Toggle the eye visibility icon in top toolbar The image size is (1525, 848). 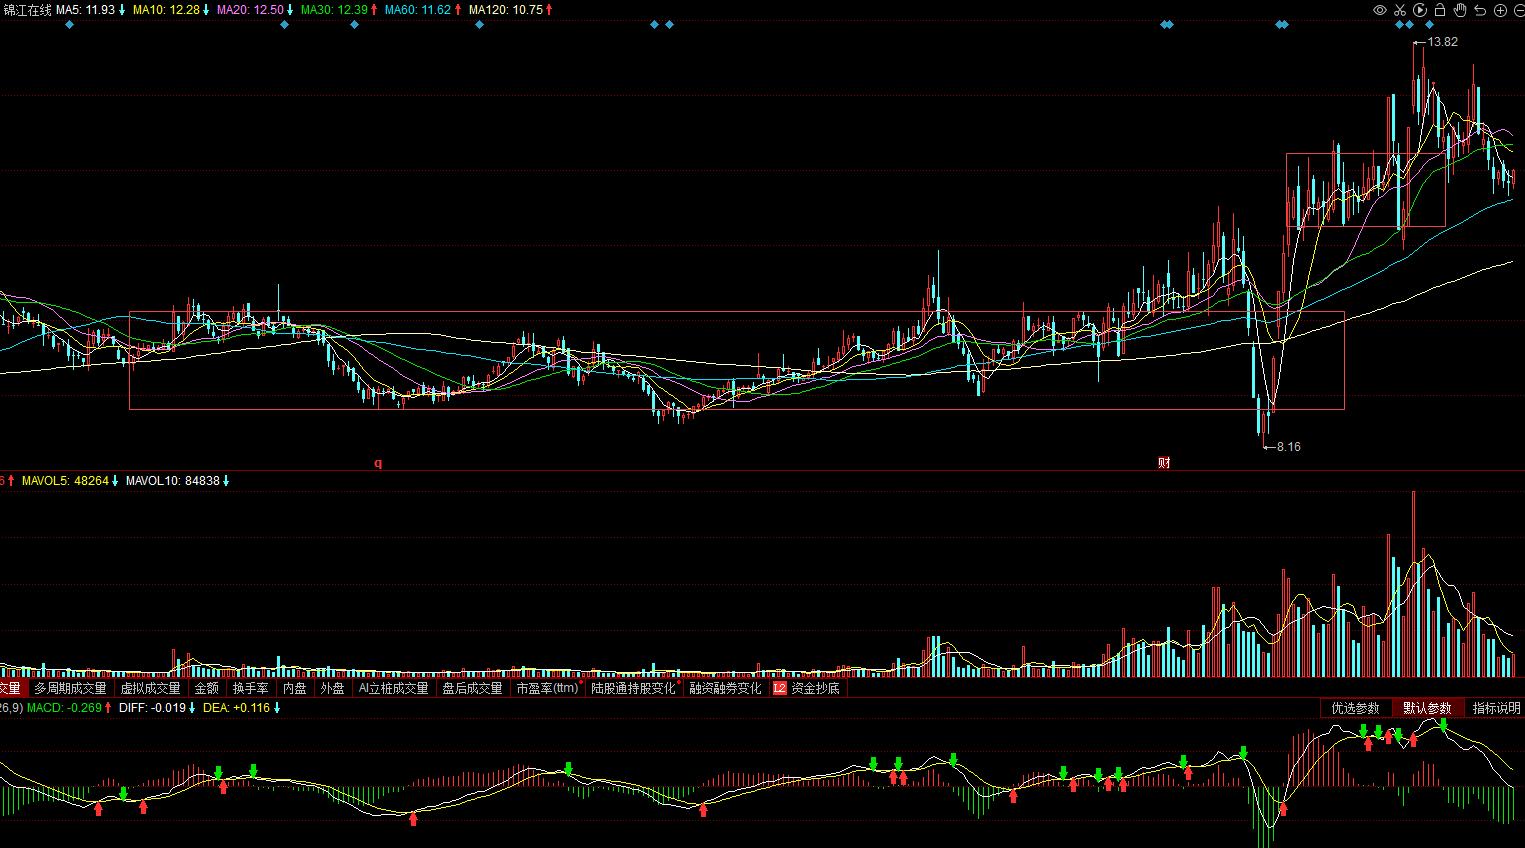click(1380, 10)
